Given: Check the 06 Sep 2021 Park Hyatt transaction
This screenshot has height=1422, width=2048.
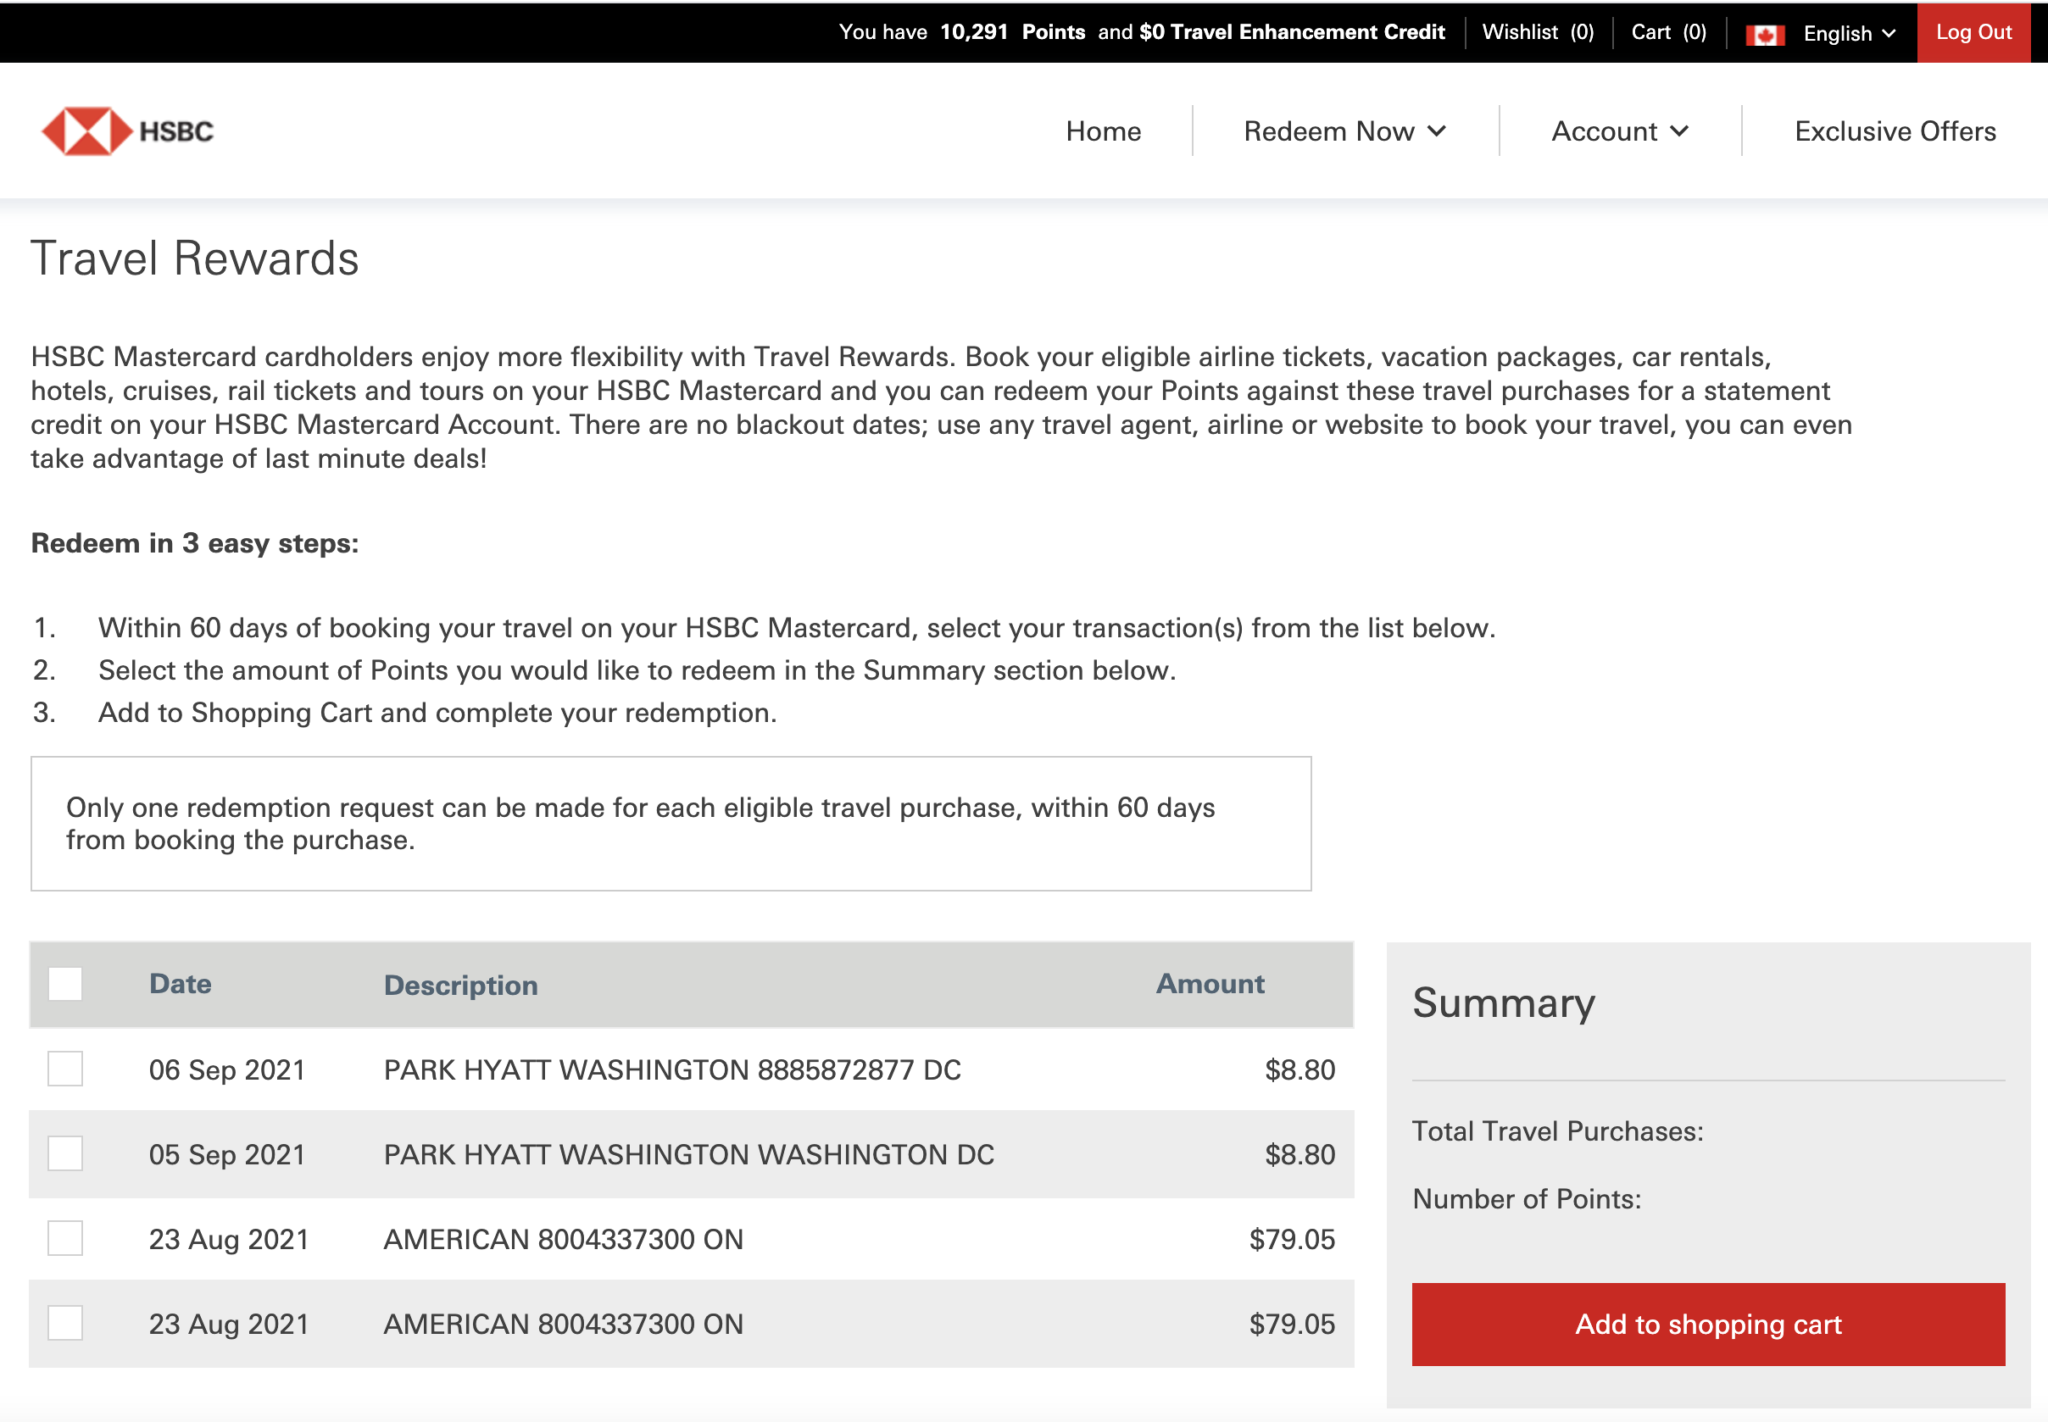Looking at the screenshot, I should (x=65, y=1069).
